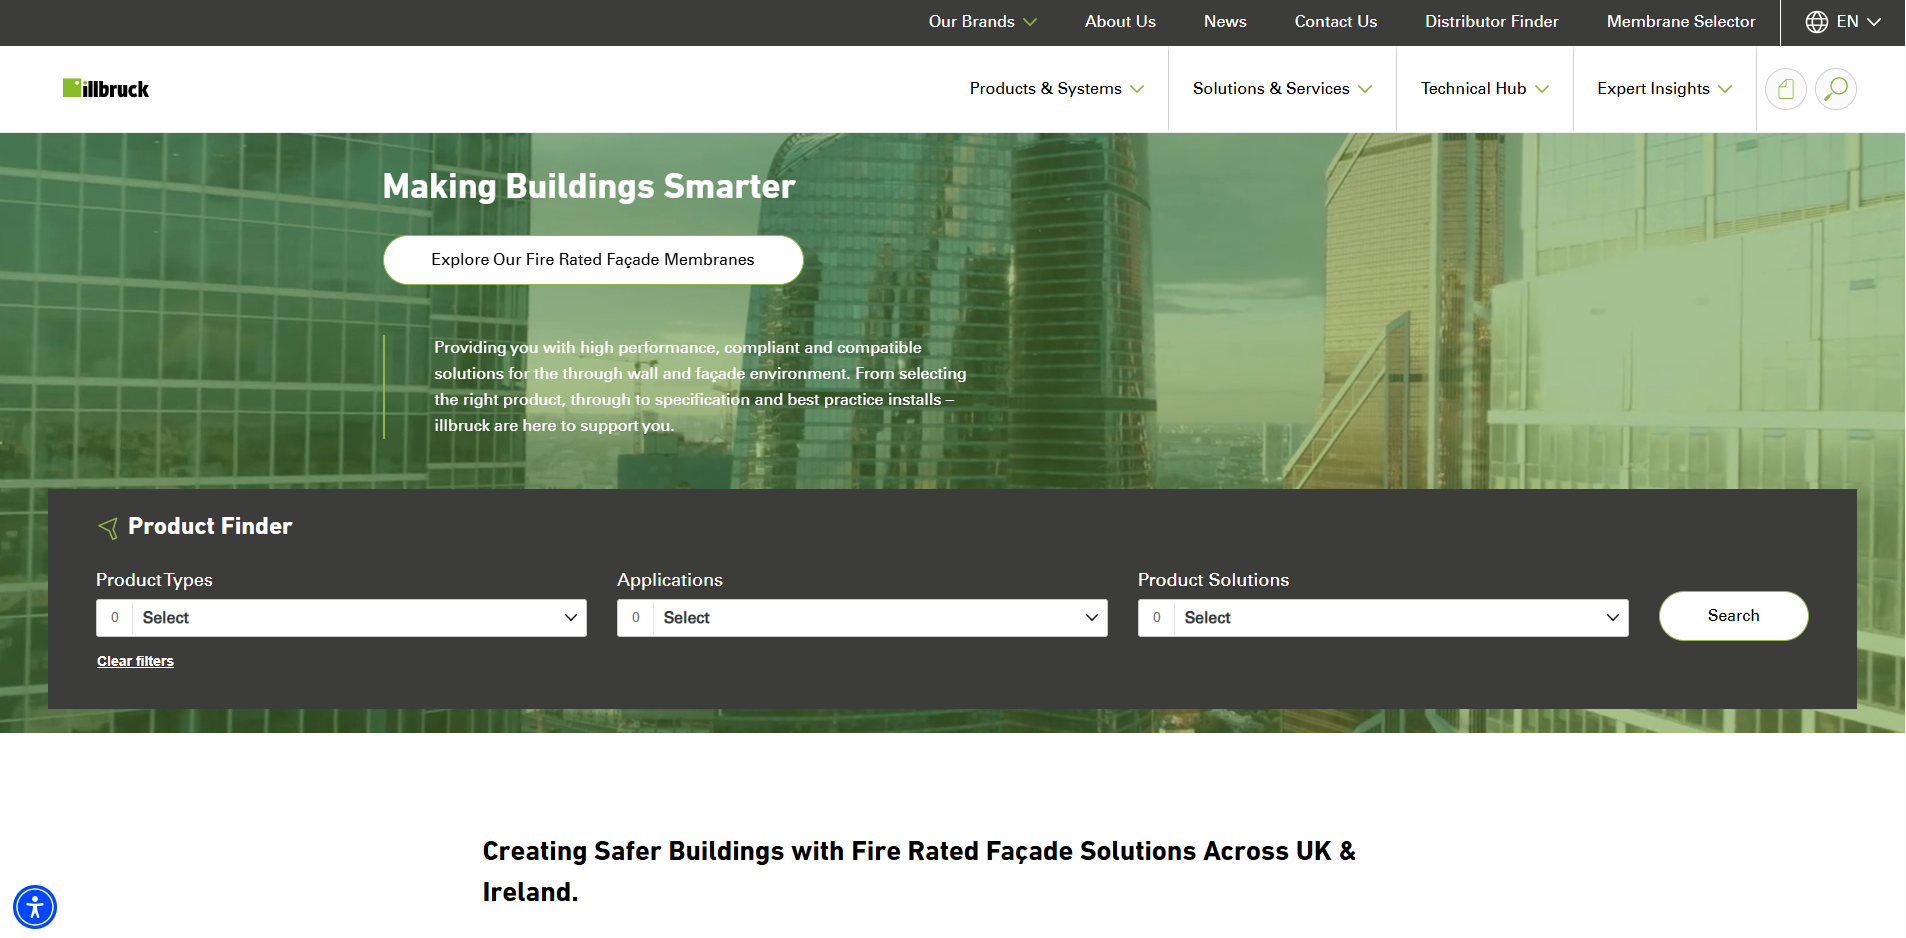
Task: Open the Applications select dropdown
Action: (862, 618)
